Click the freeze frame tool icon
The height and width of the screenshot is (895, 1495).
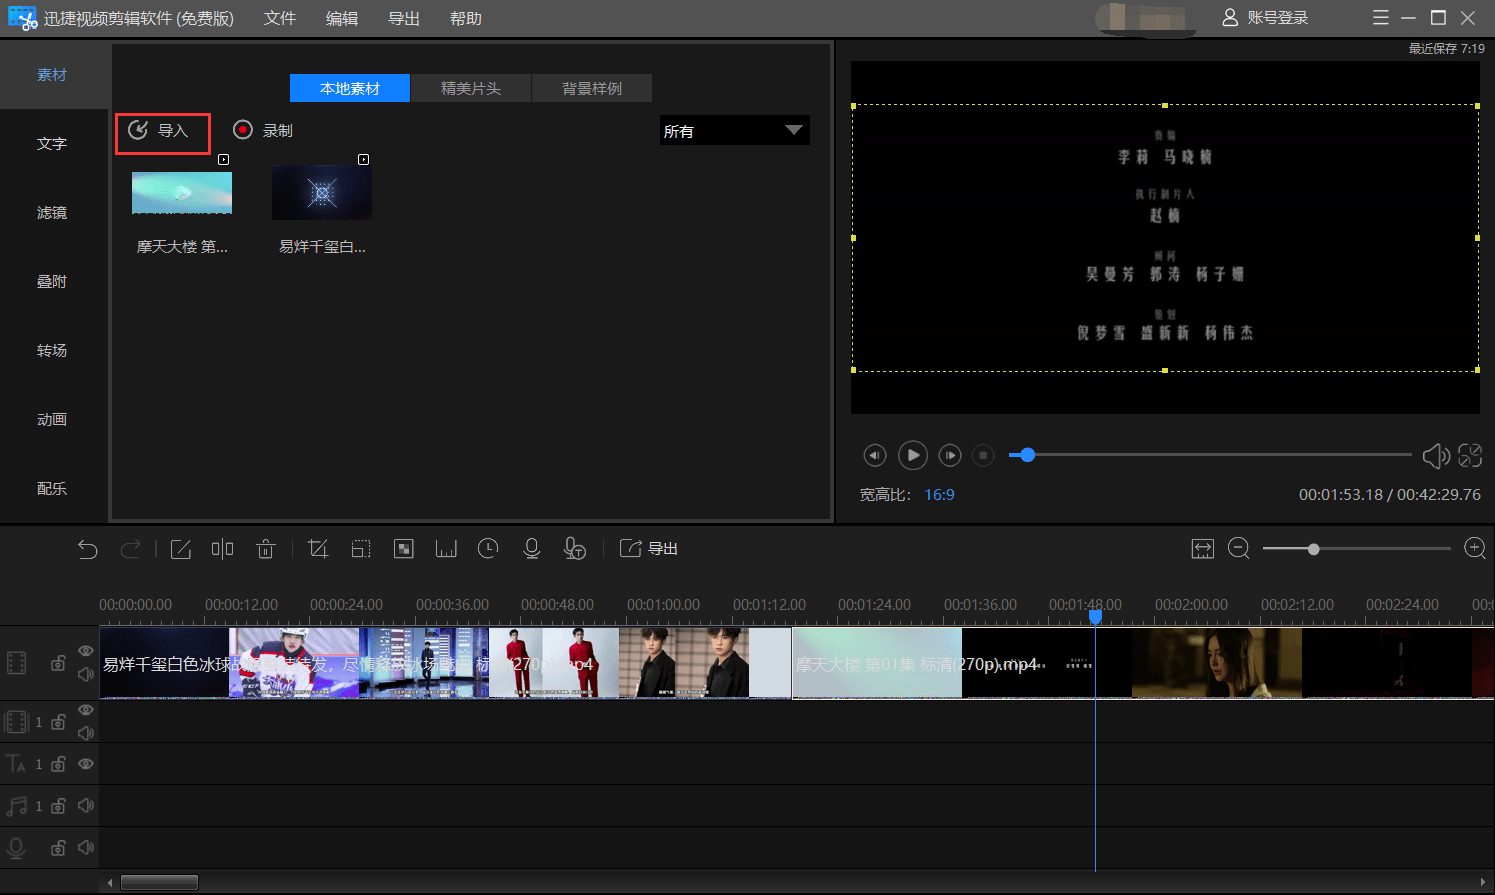pos(446,549)
